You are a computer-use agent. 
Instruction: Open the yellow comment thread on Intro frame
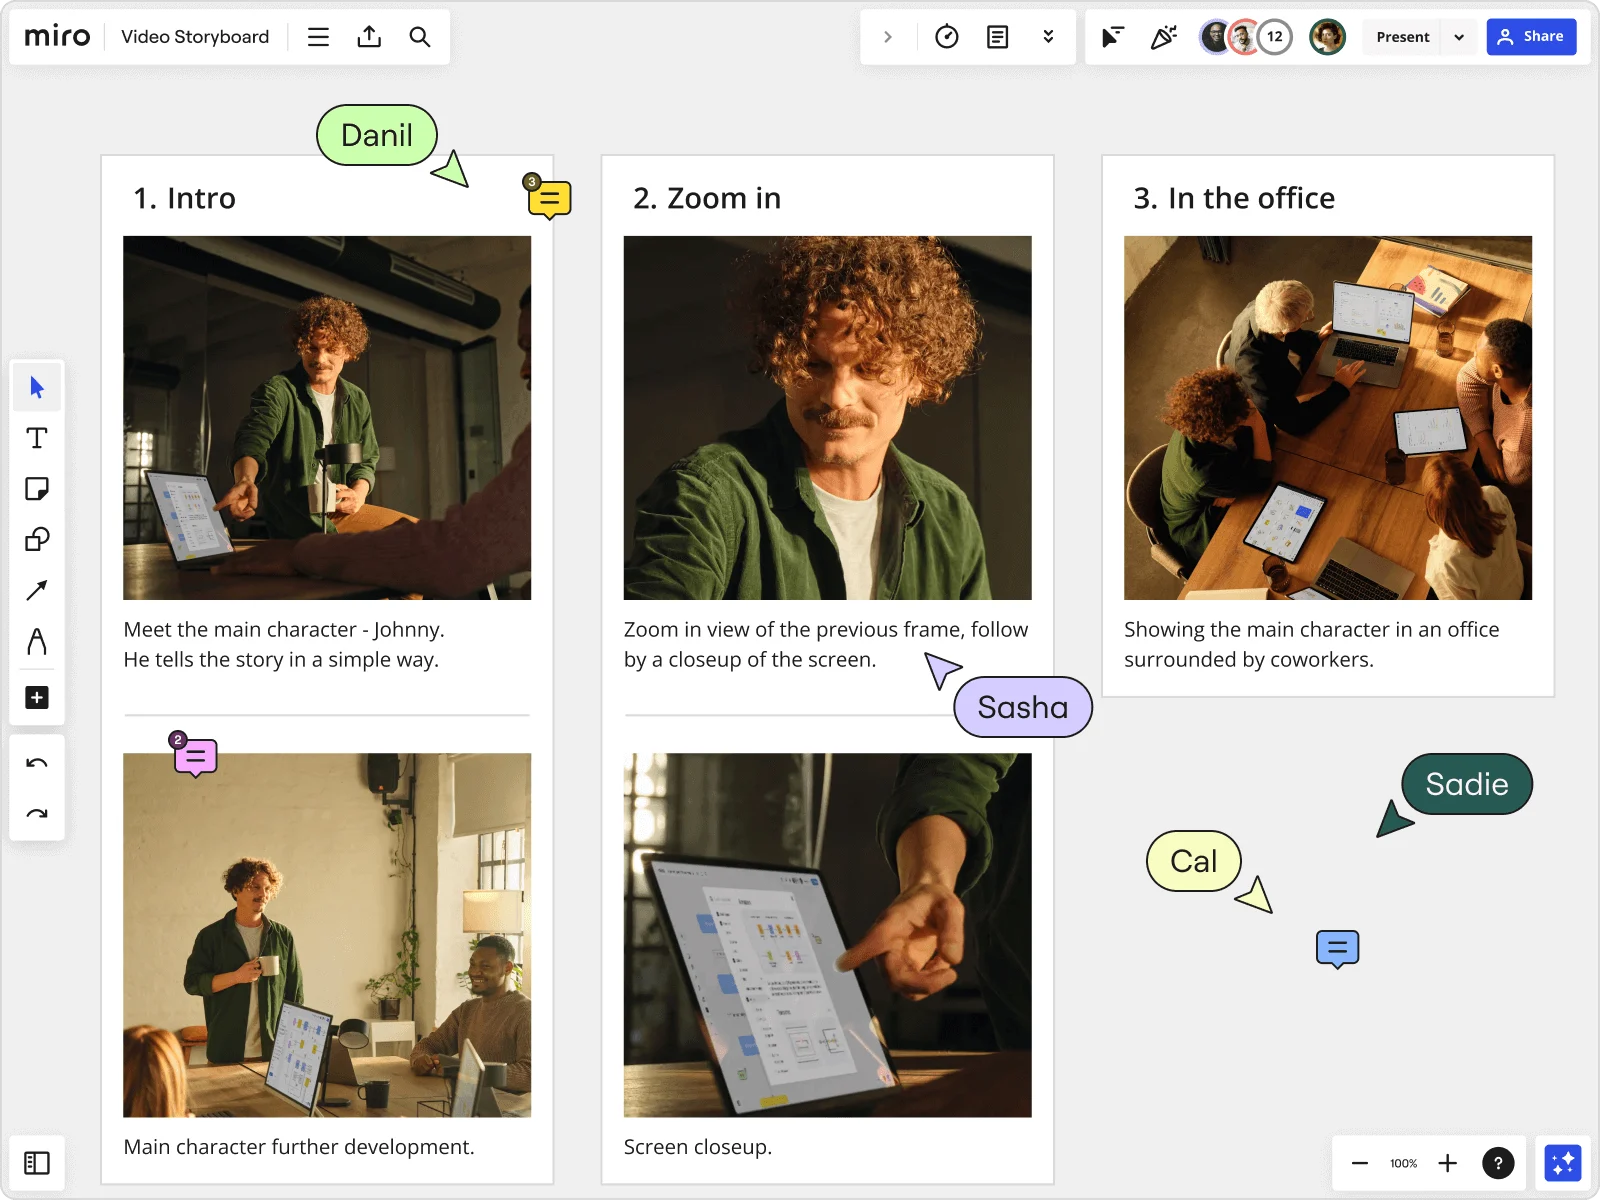(549, 199)
